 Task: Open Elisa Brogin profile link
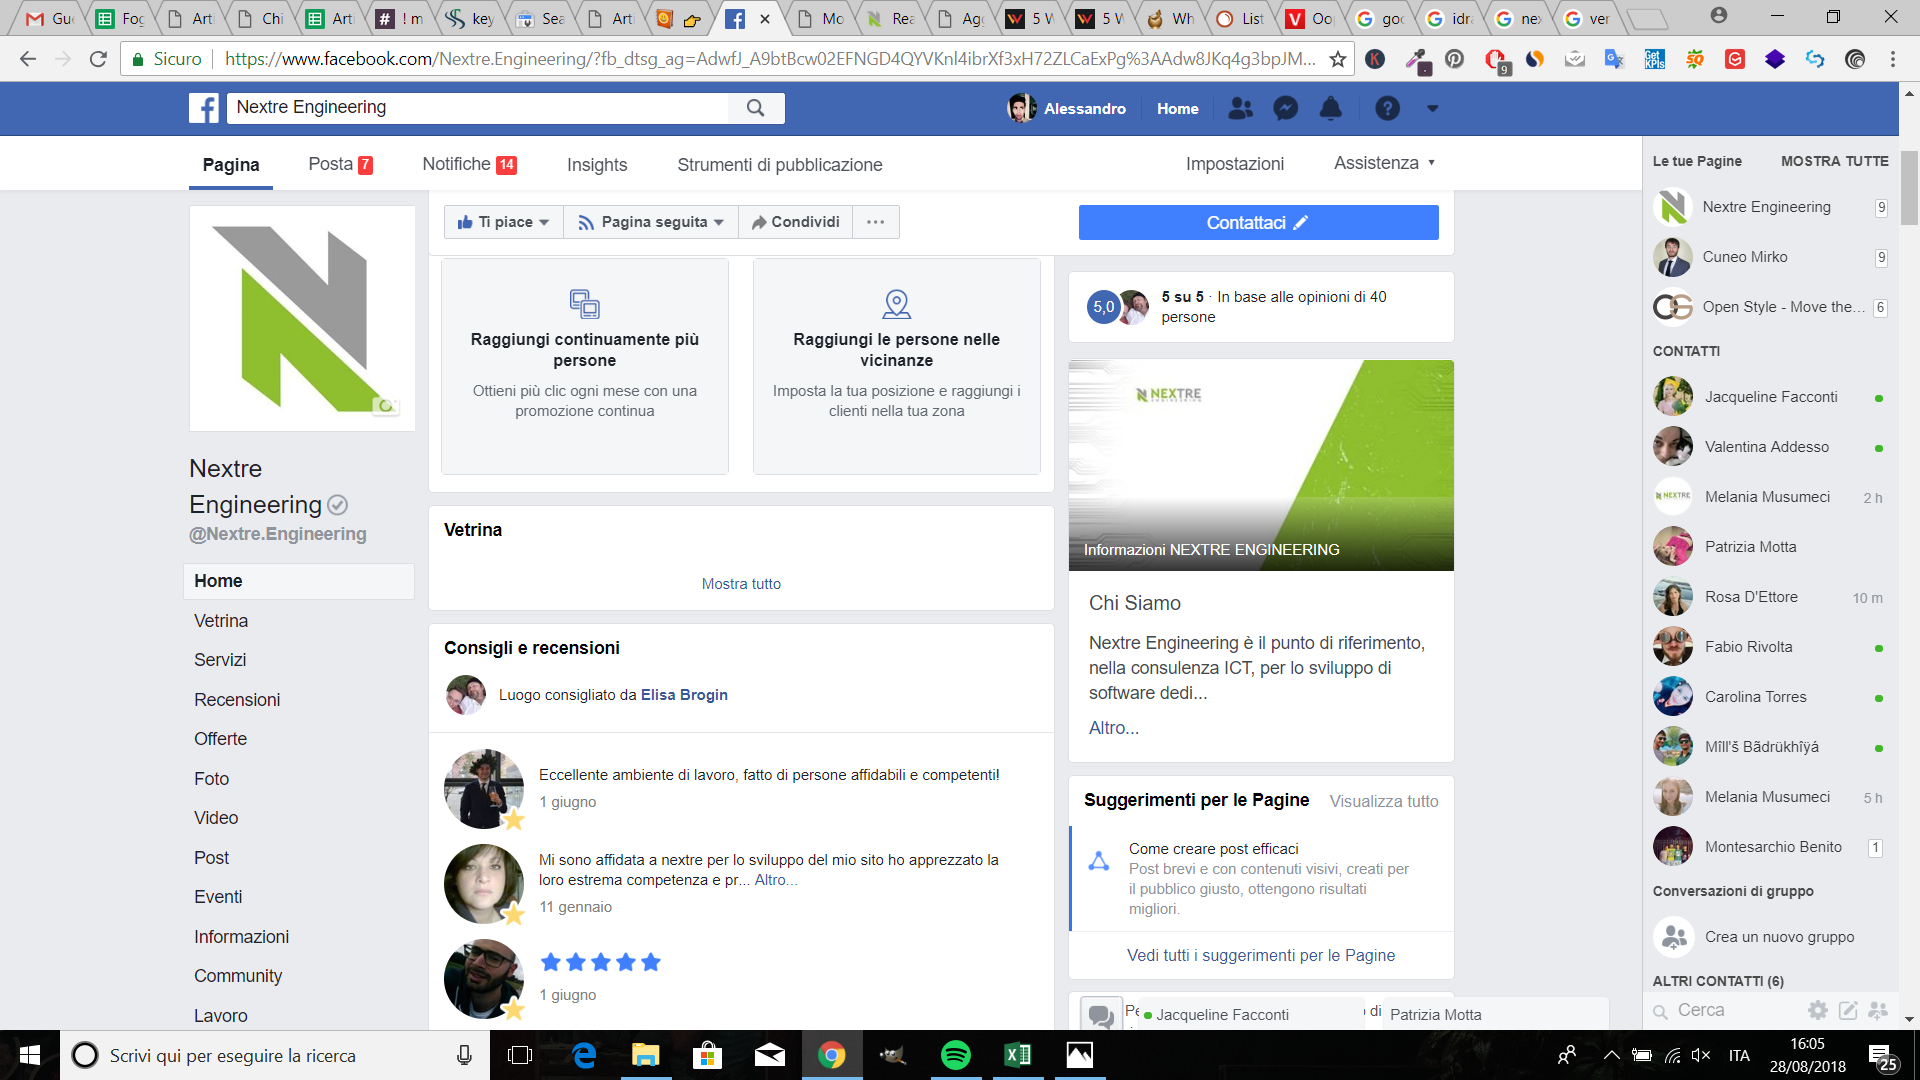click(684, 695)
